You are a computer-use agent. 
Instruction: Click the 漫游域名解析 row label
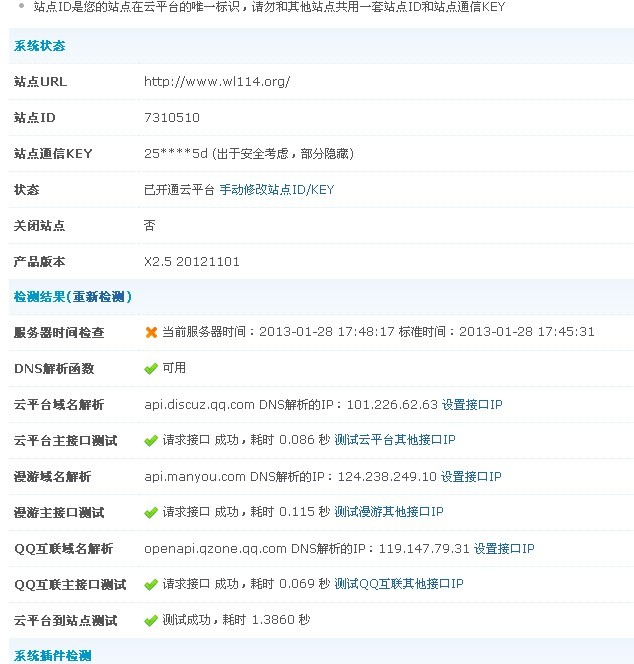click(53, 477)
